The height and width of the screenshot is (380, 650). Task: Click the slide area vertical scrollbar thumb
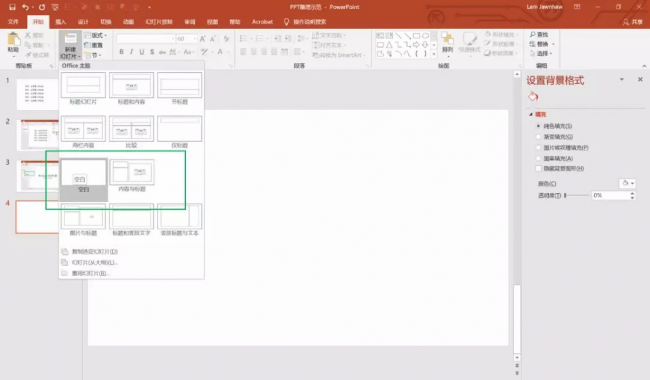pyautogui.click(x=517, y=318)
